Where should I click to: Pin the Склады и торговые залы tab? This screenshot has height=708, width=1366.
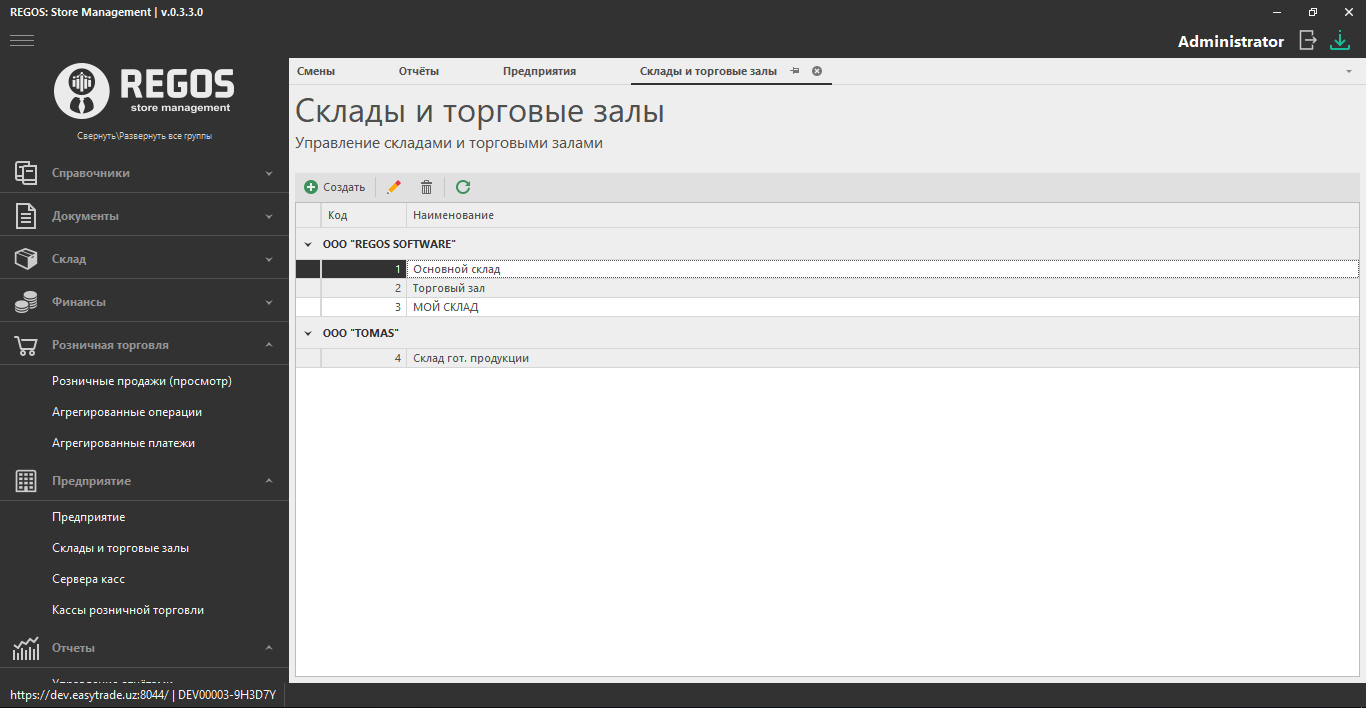pyautogui.click(x=795, y=71)
